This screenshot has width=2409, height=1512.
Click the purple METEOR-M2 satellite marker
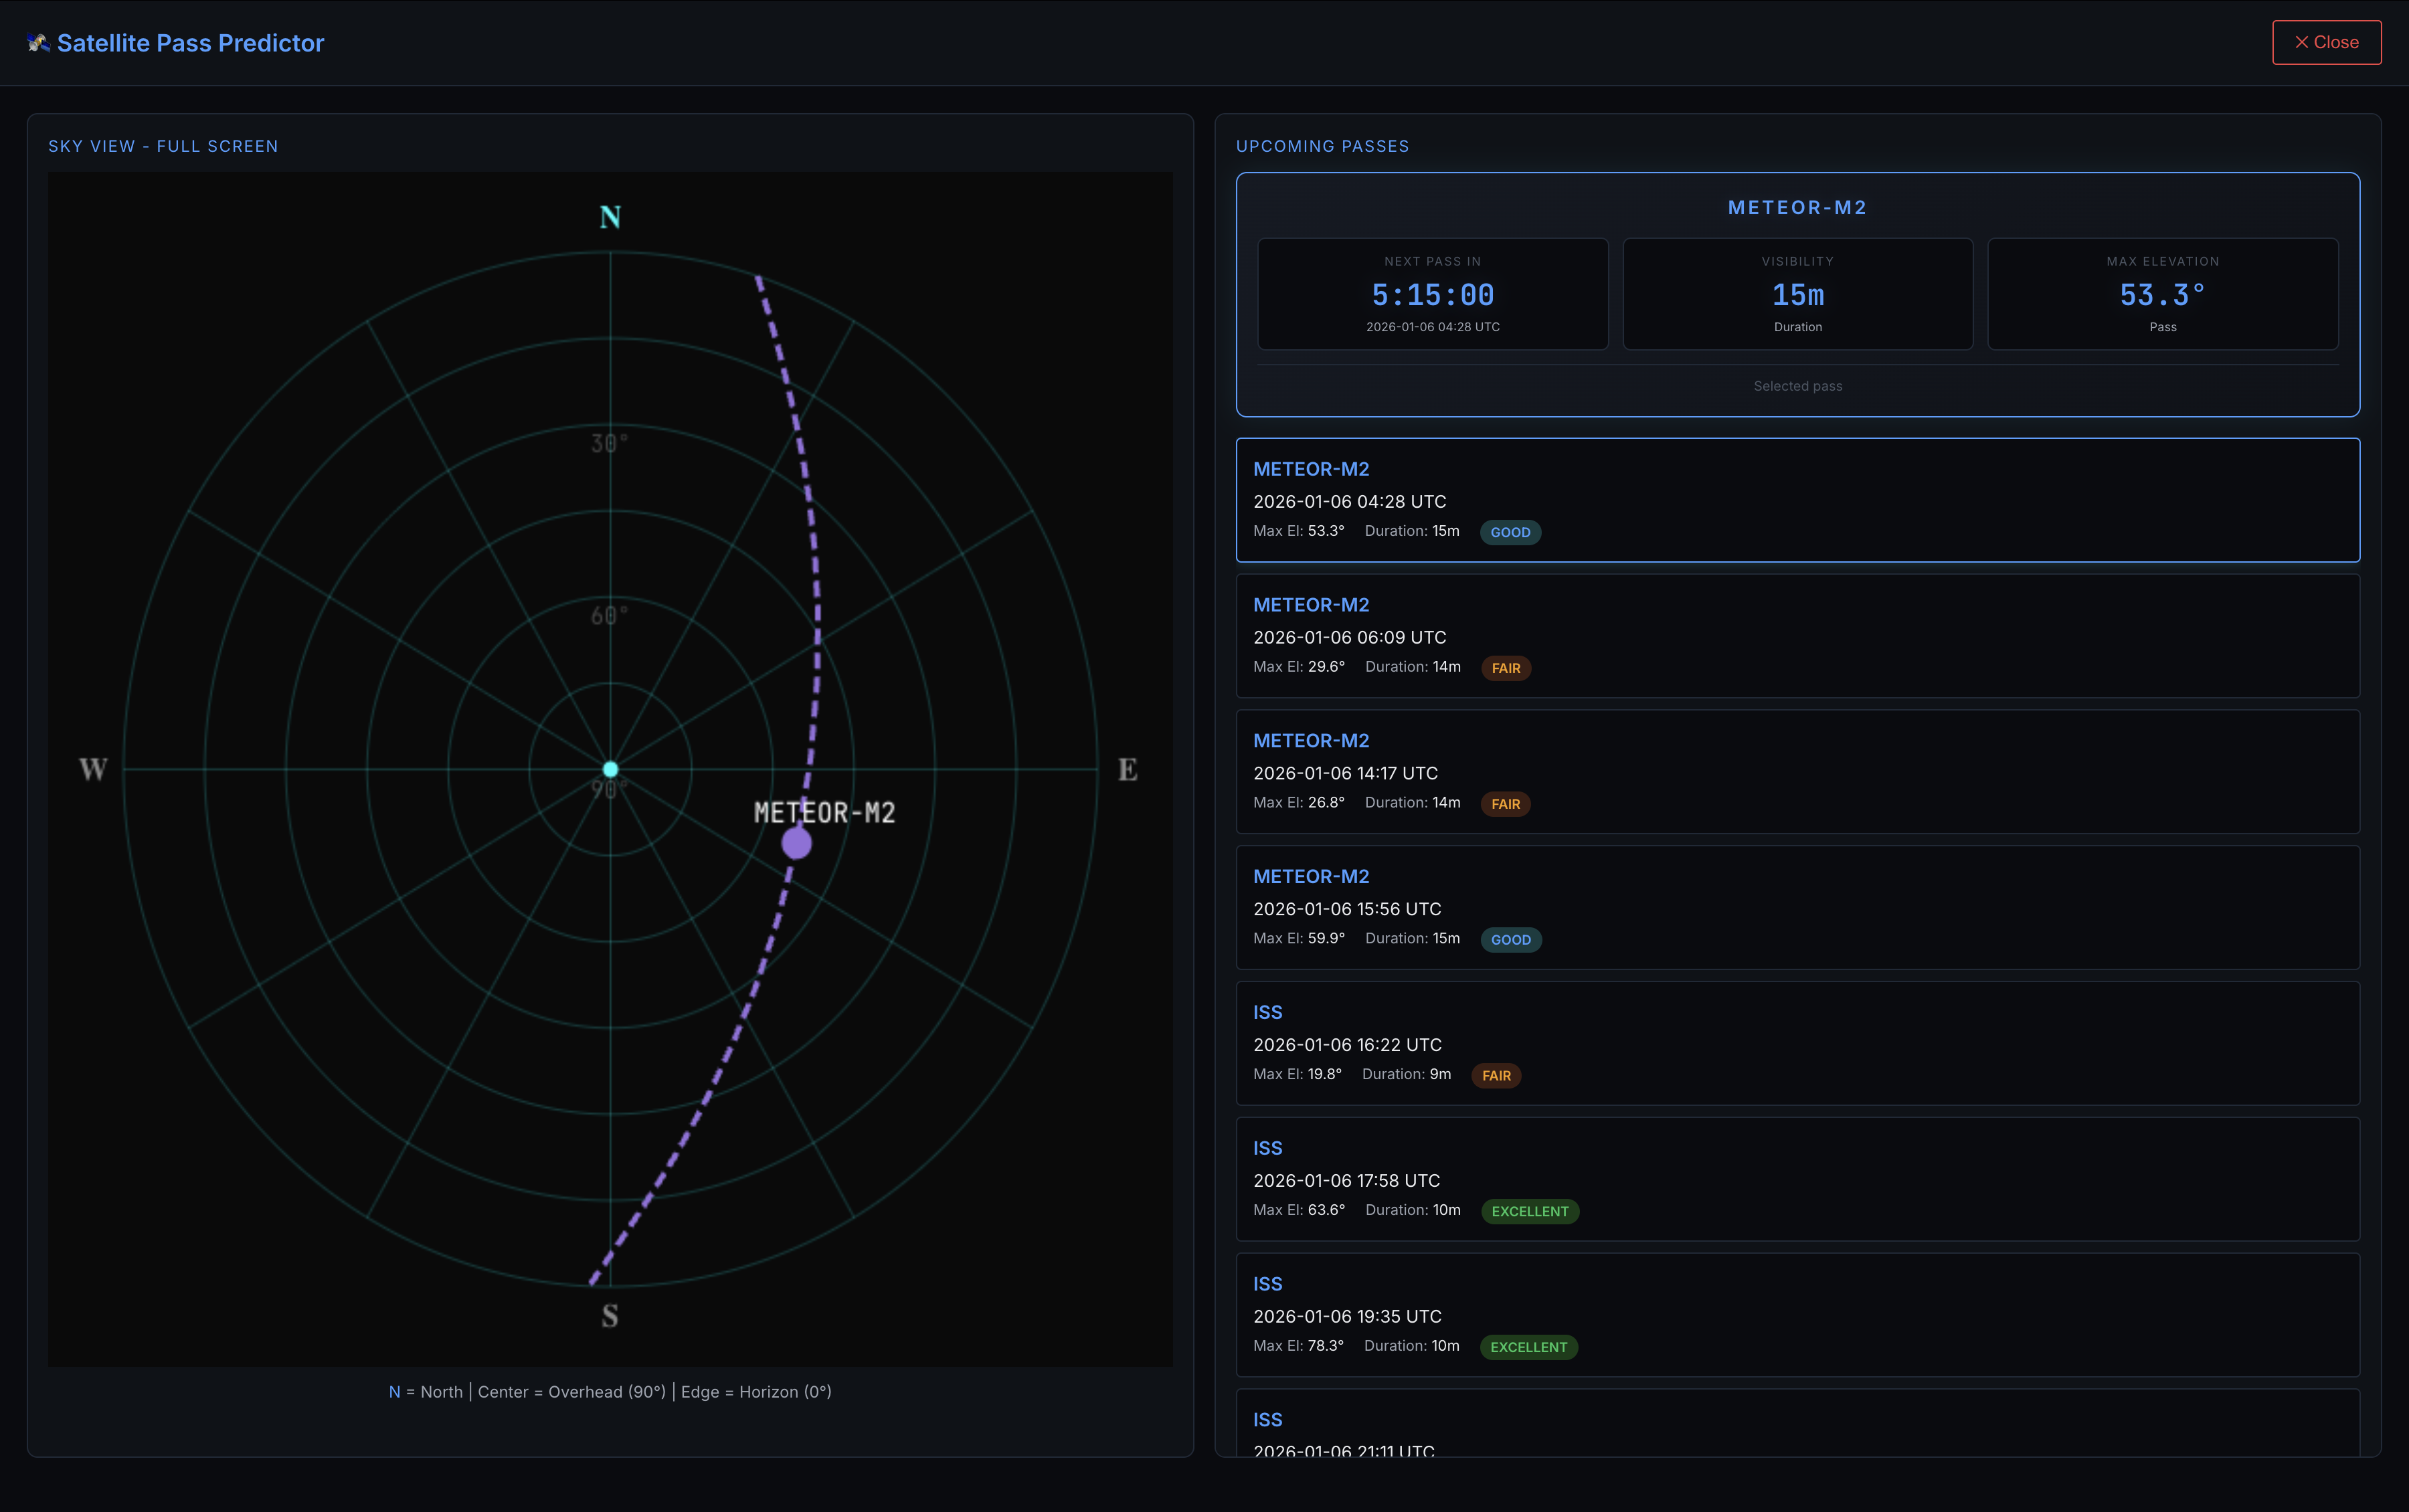pos(796,843)
